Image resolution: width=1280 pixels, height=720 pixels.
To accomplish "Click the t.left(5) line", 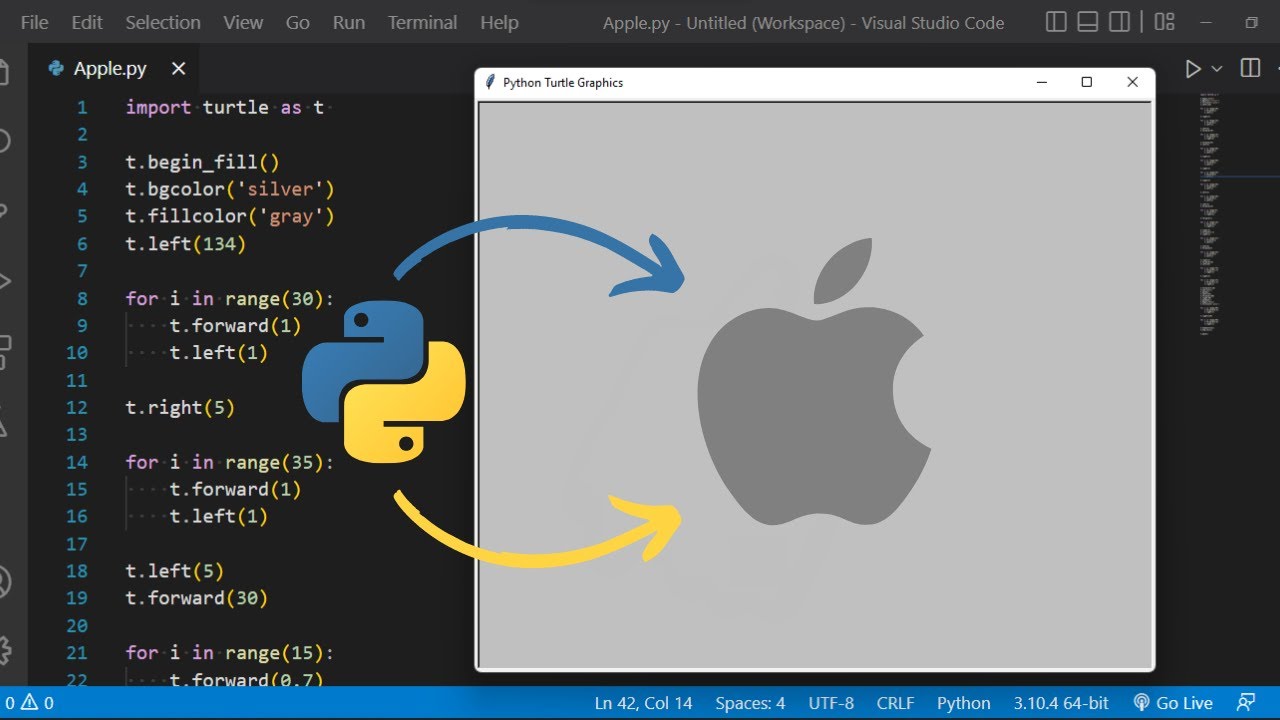I will [x=175, y=571].
